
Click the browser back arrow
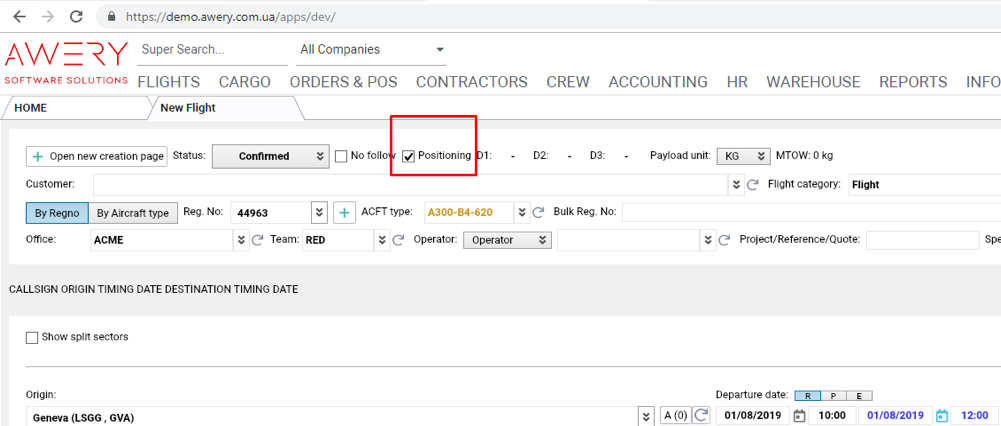coord(19,17)
